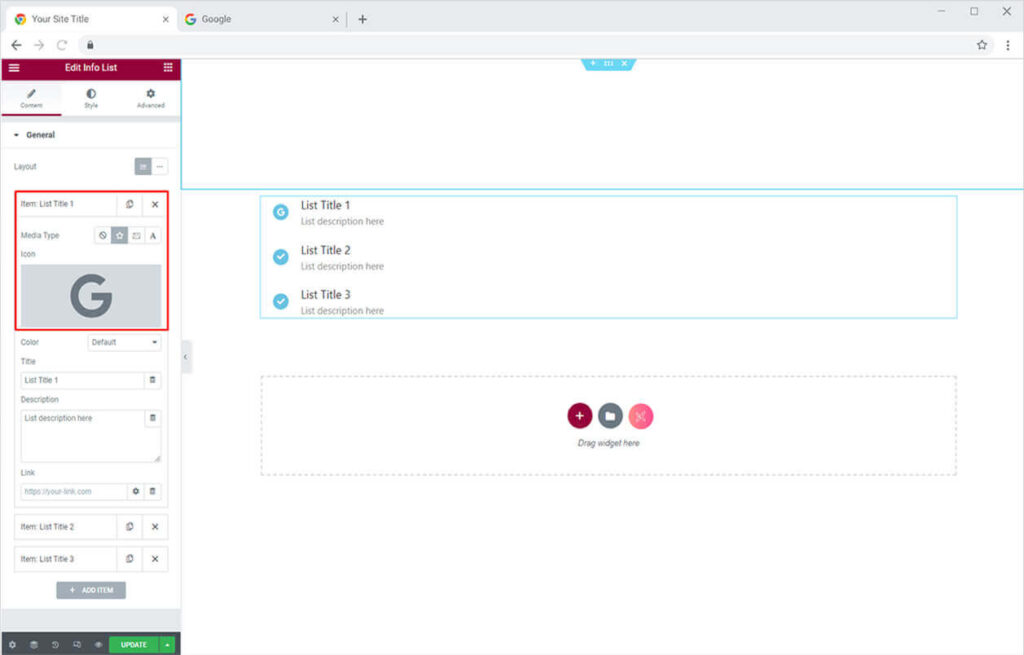Set media type to none
This screenshot has width=1024, height=655.
(102, 236)
